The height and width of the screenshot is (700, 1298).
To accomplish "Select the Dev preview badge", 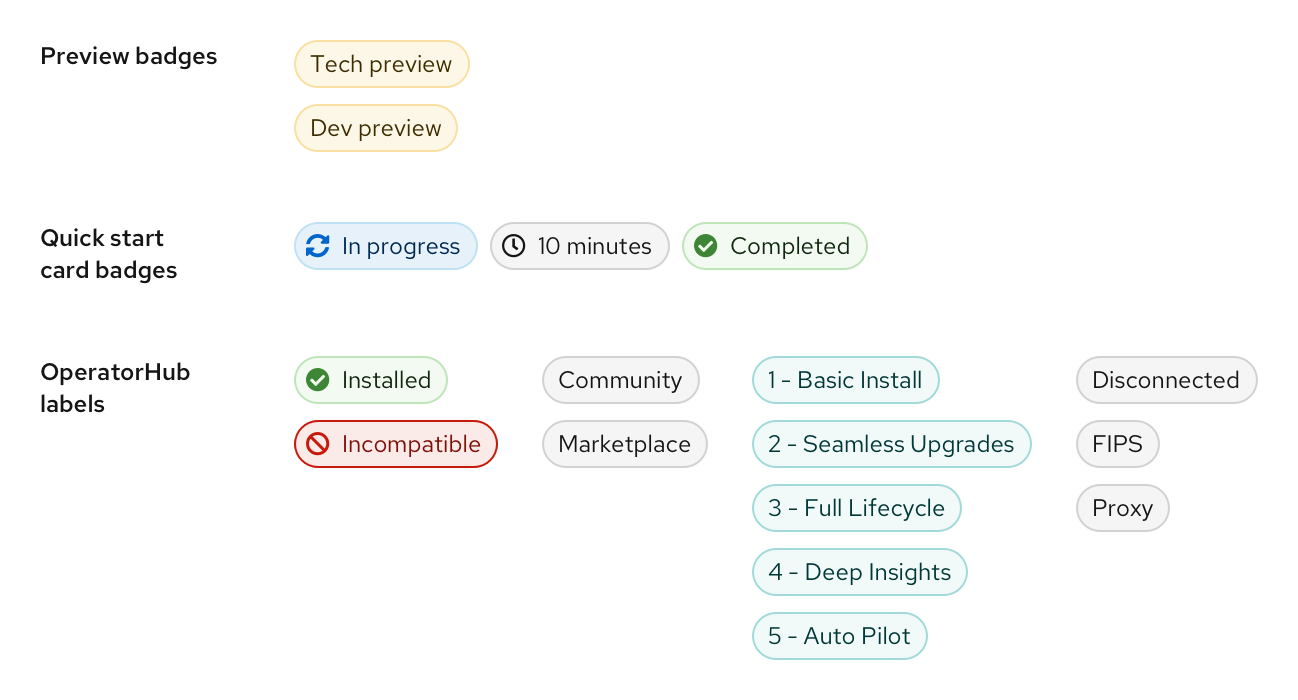I will pos(375,127).
